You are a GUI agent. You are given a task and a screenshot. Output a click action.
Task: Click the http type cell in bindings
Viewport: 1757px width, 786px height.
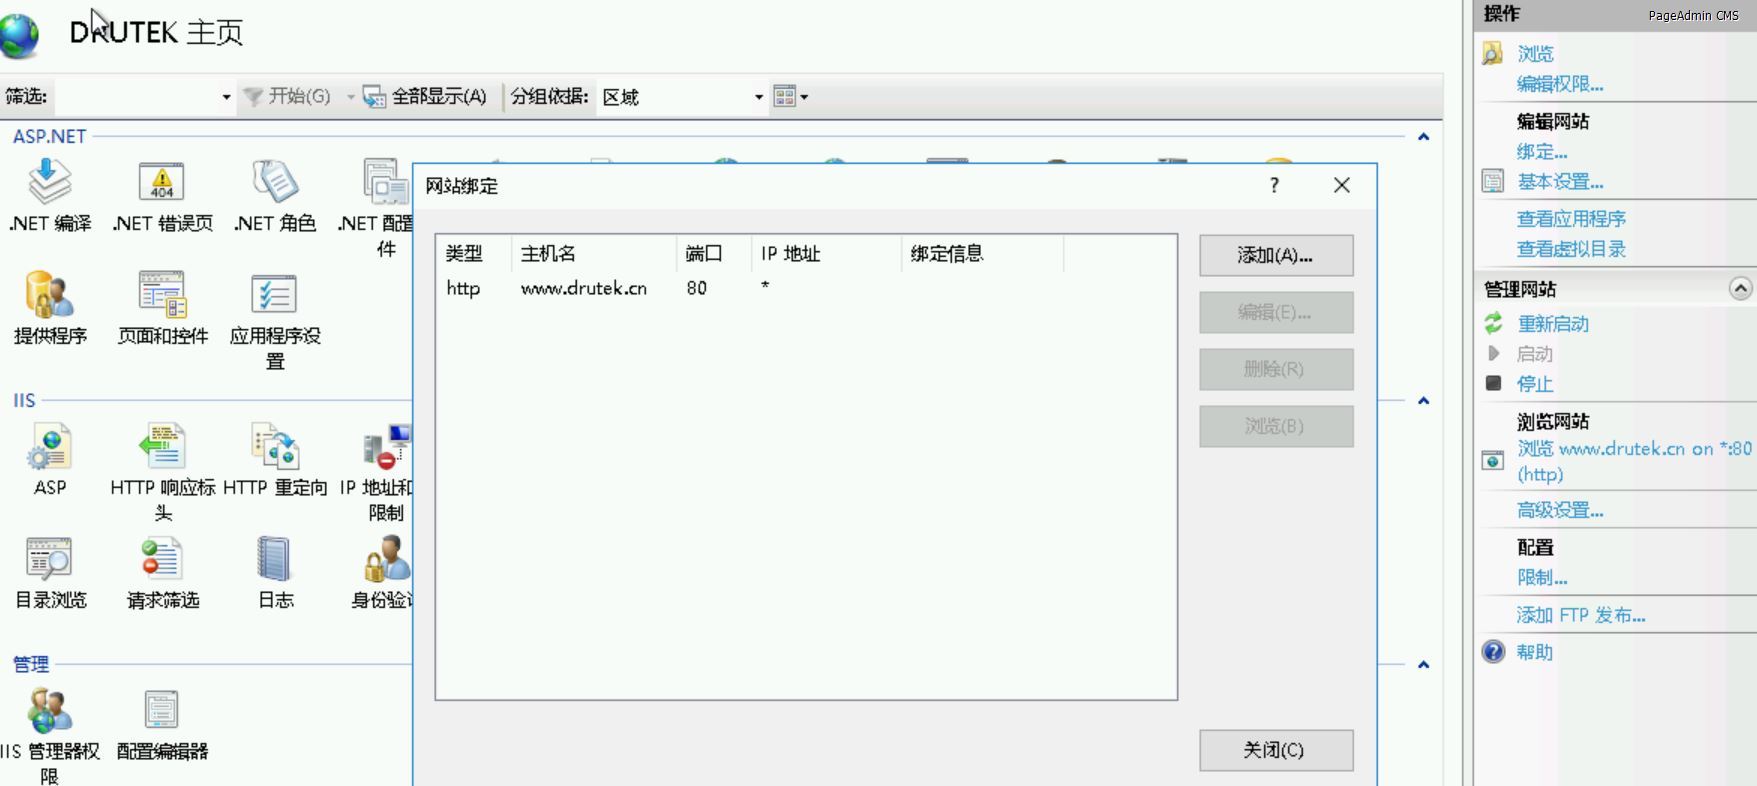coord(463,288)
